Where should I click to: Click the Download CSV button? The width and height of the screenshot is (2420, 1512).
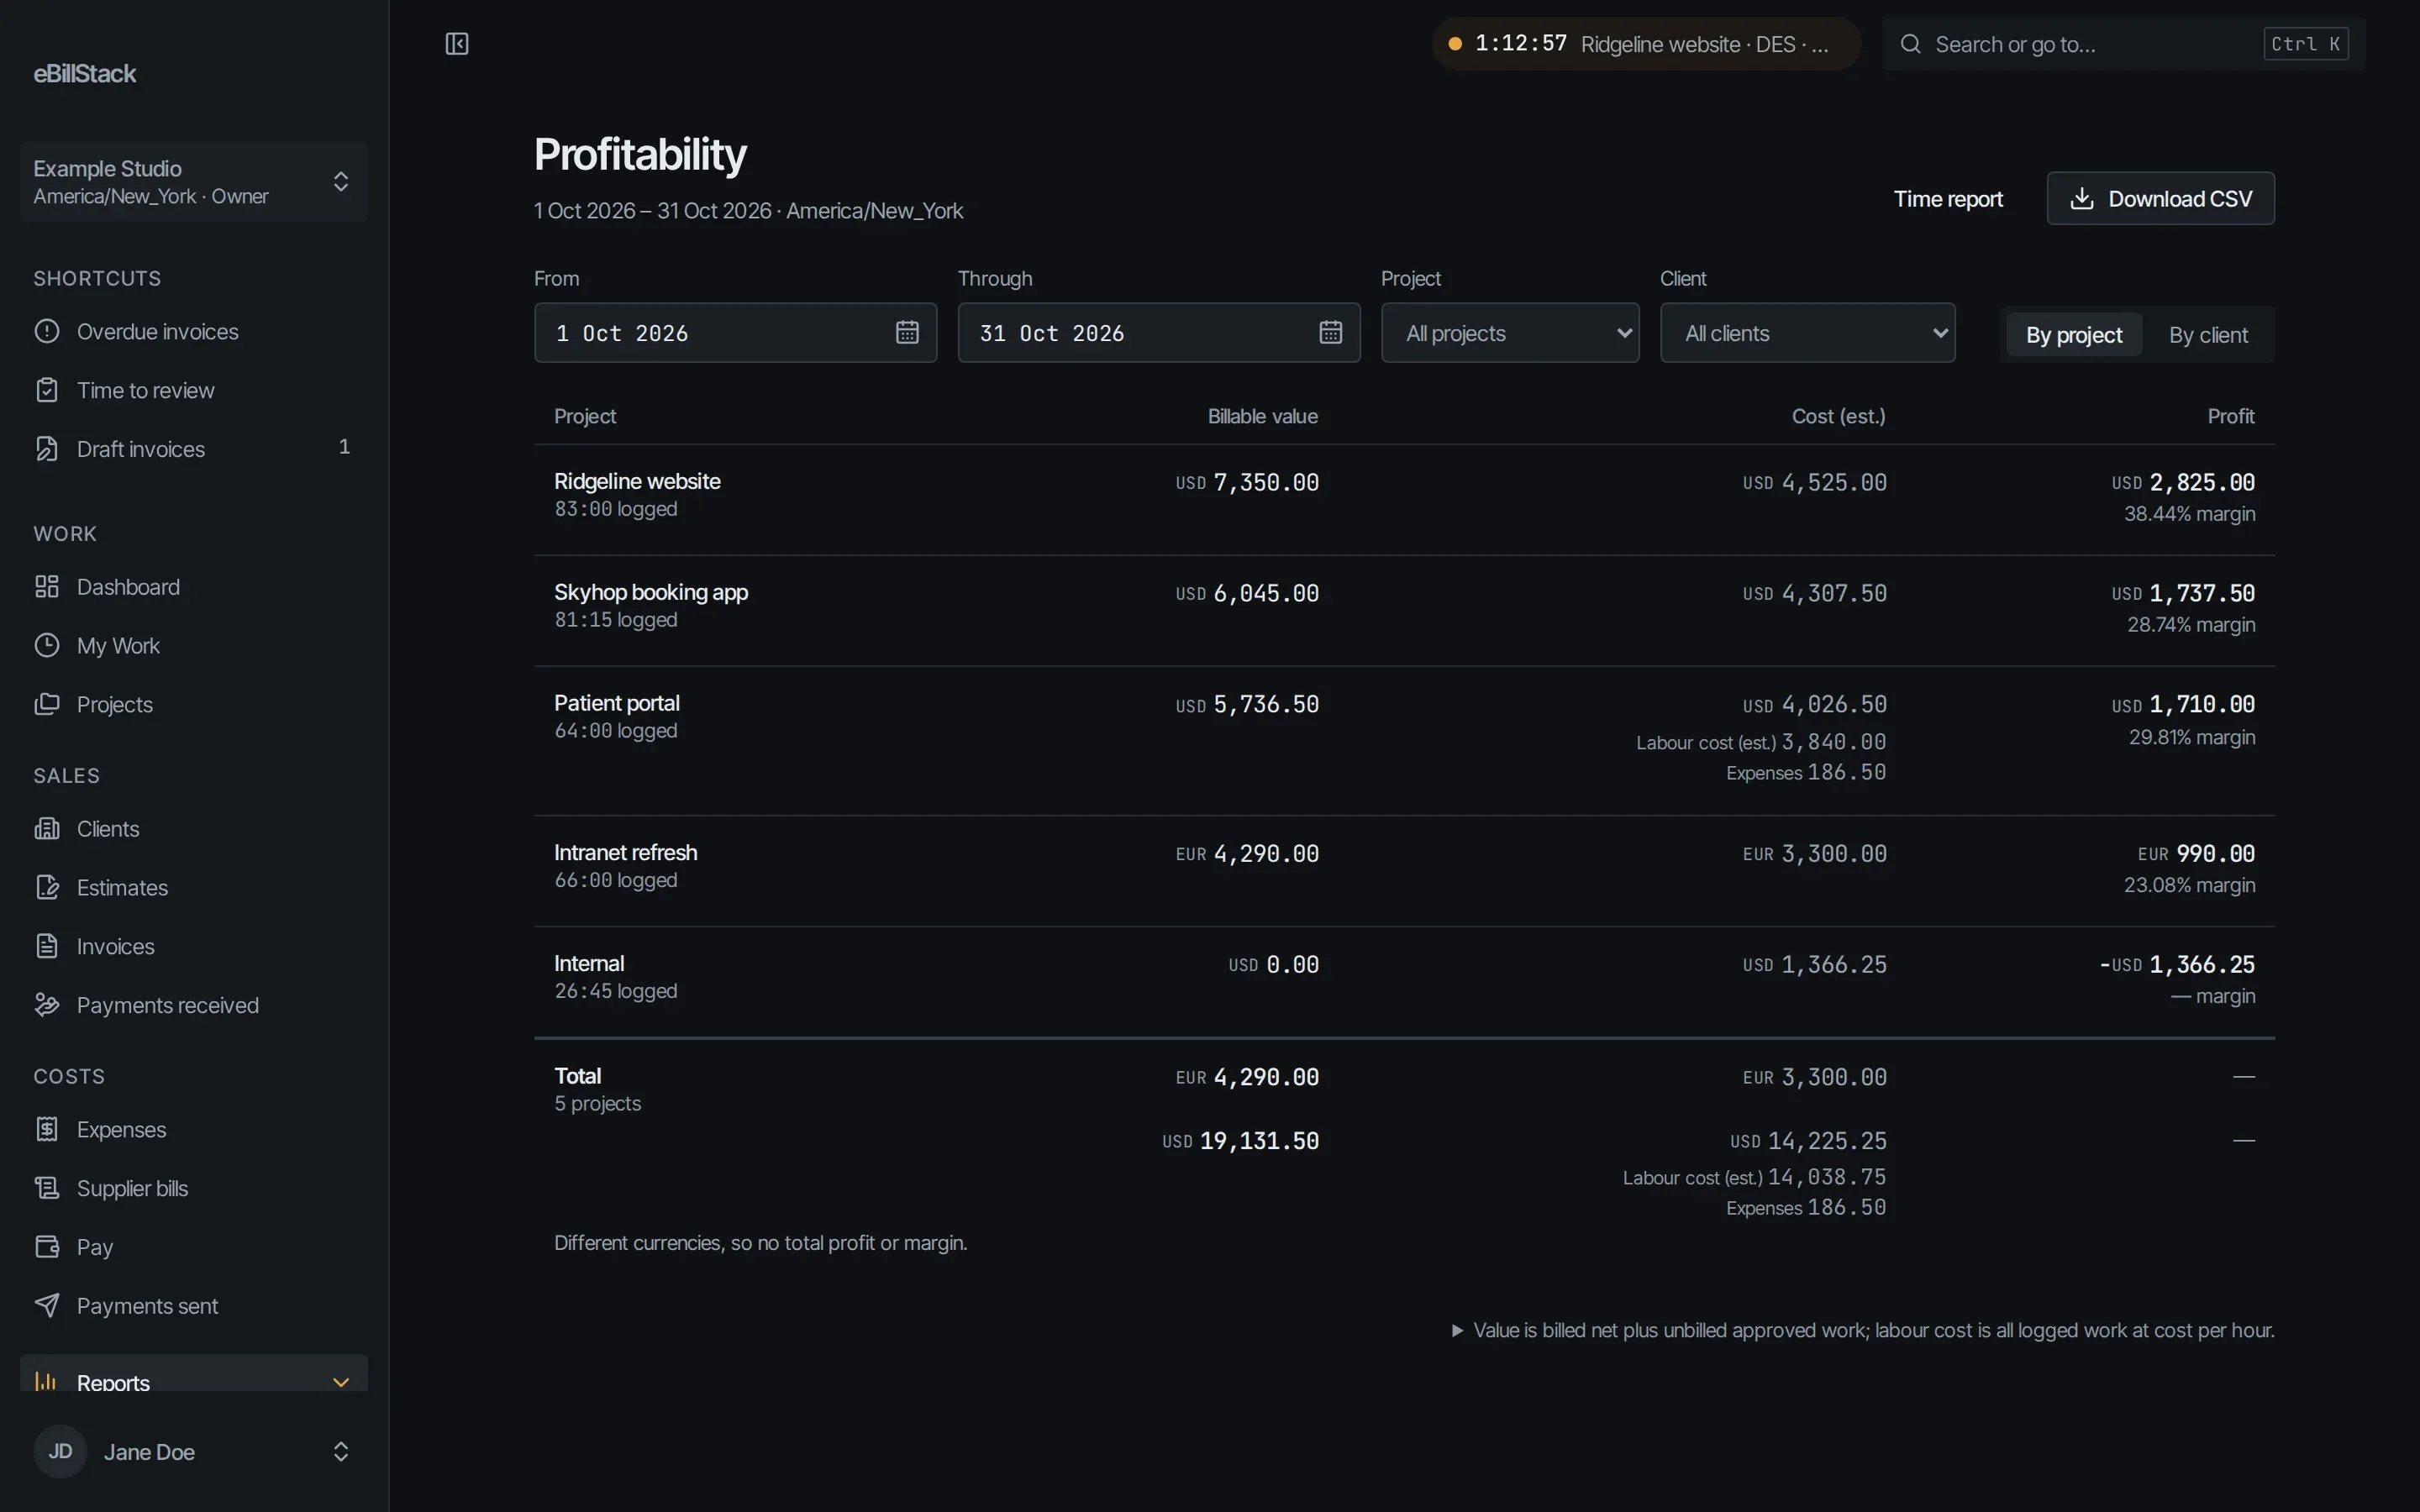[2160, 198]
